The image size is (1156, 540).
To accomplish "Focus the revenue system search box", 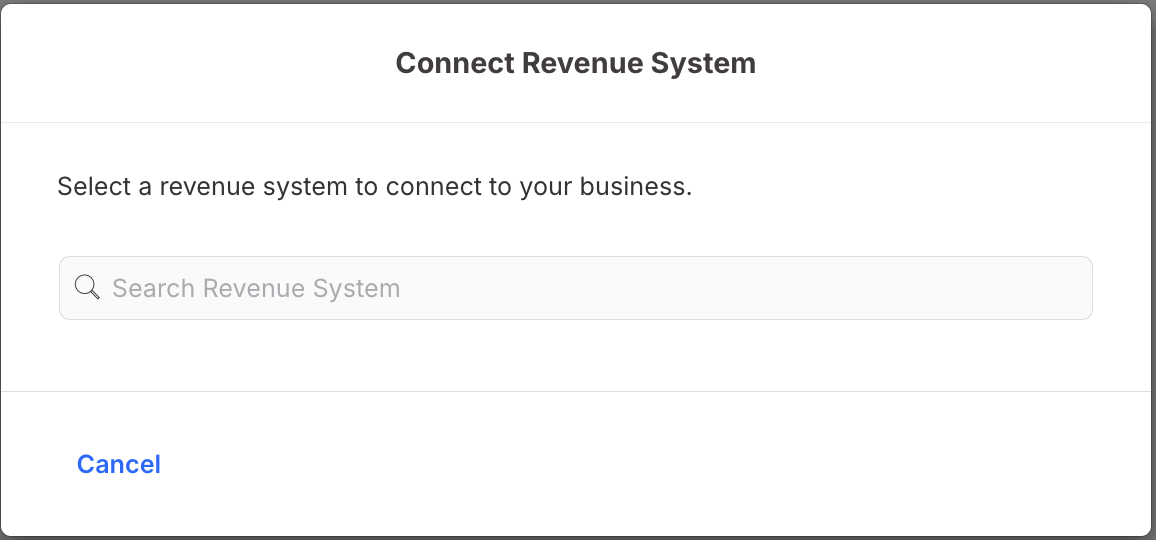I will point(575,288).
